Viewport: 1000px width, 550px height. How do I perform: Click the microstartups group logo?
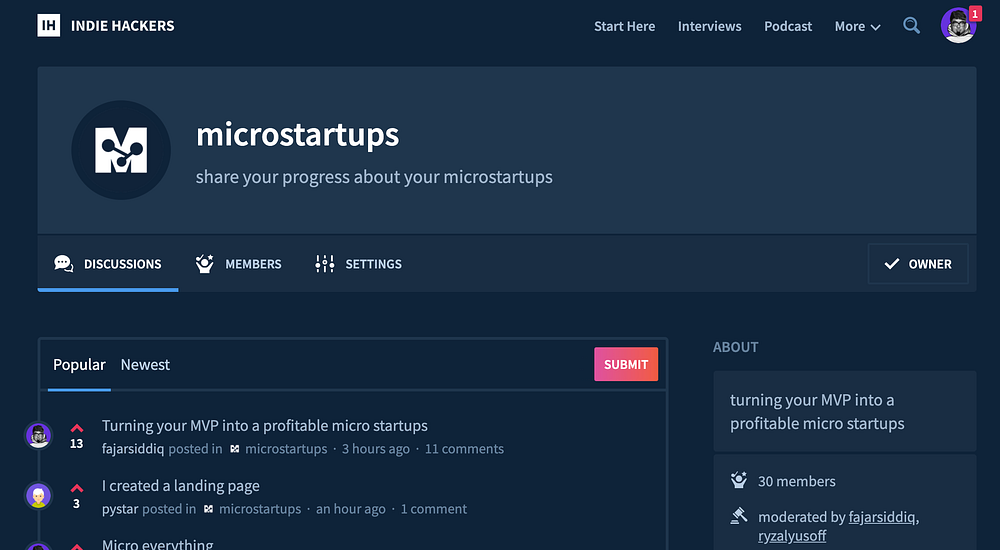coord(121,150)
